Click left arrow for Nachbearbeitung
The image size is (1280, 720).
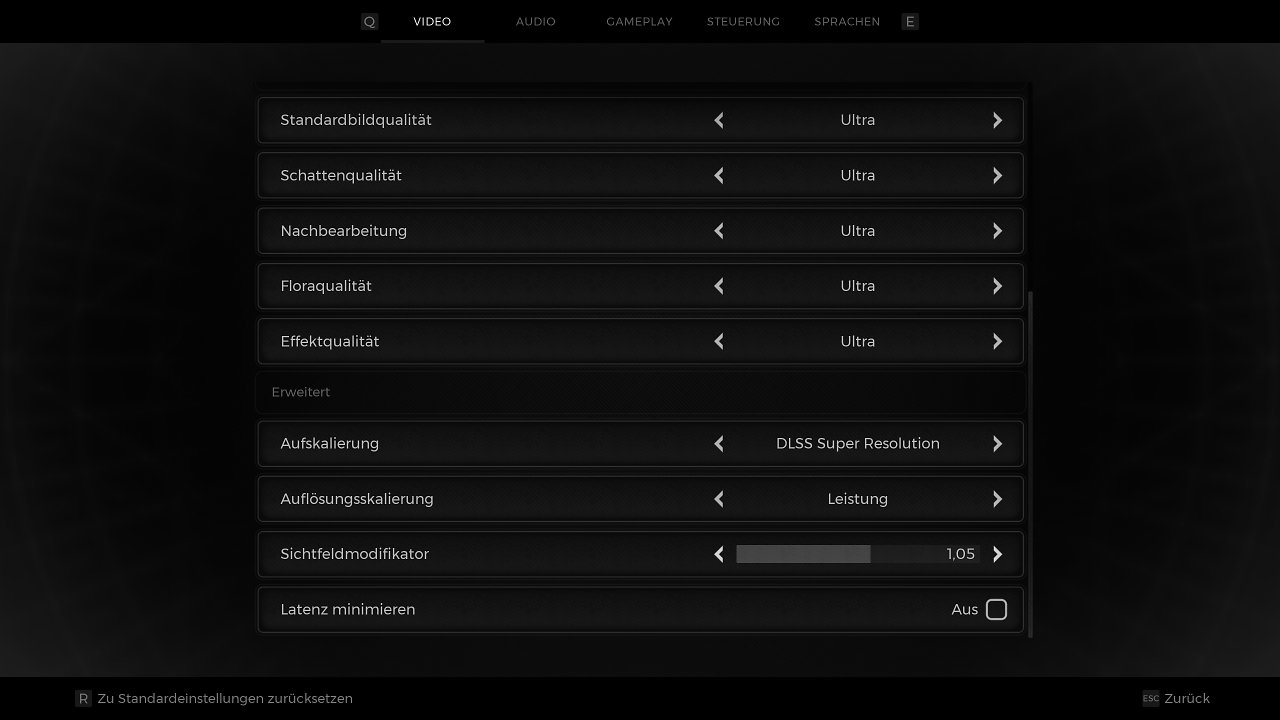tap(719, 231)
